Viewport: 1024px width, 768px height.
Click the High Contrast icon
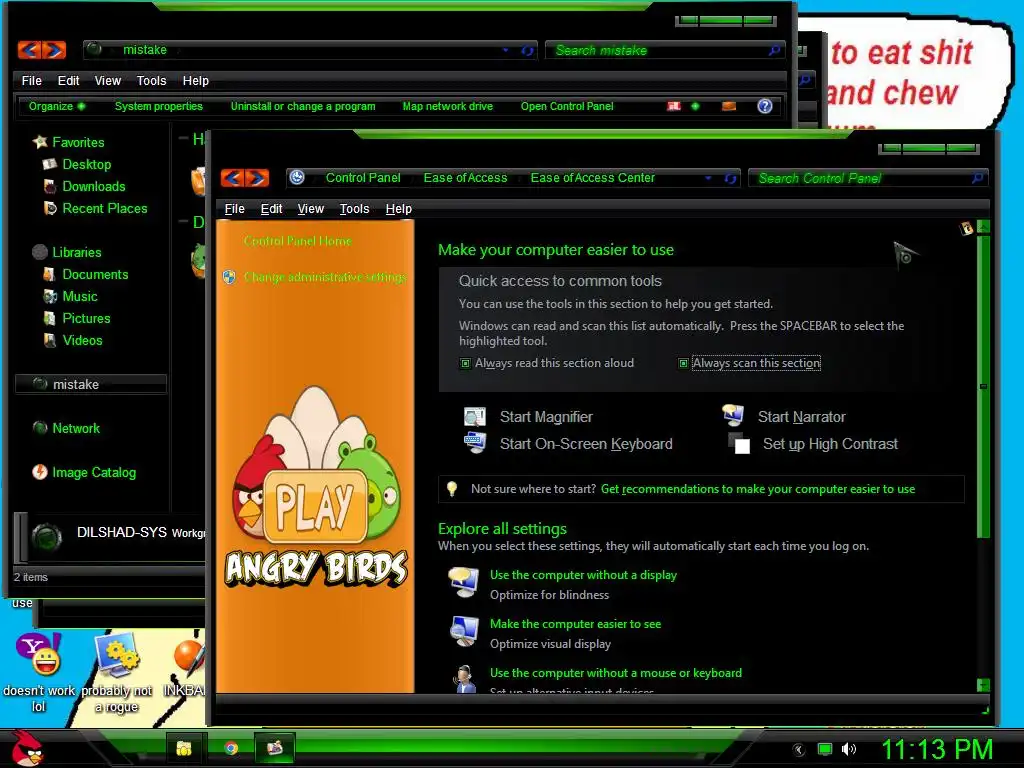(x=739, y=443)
